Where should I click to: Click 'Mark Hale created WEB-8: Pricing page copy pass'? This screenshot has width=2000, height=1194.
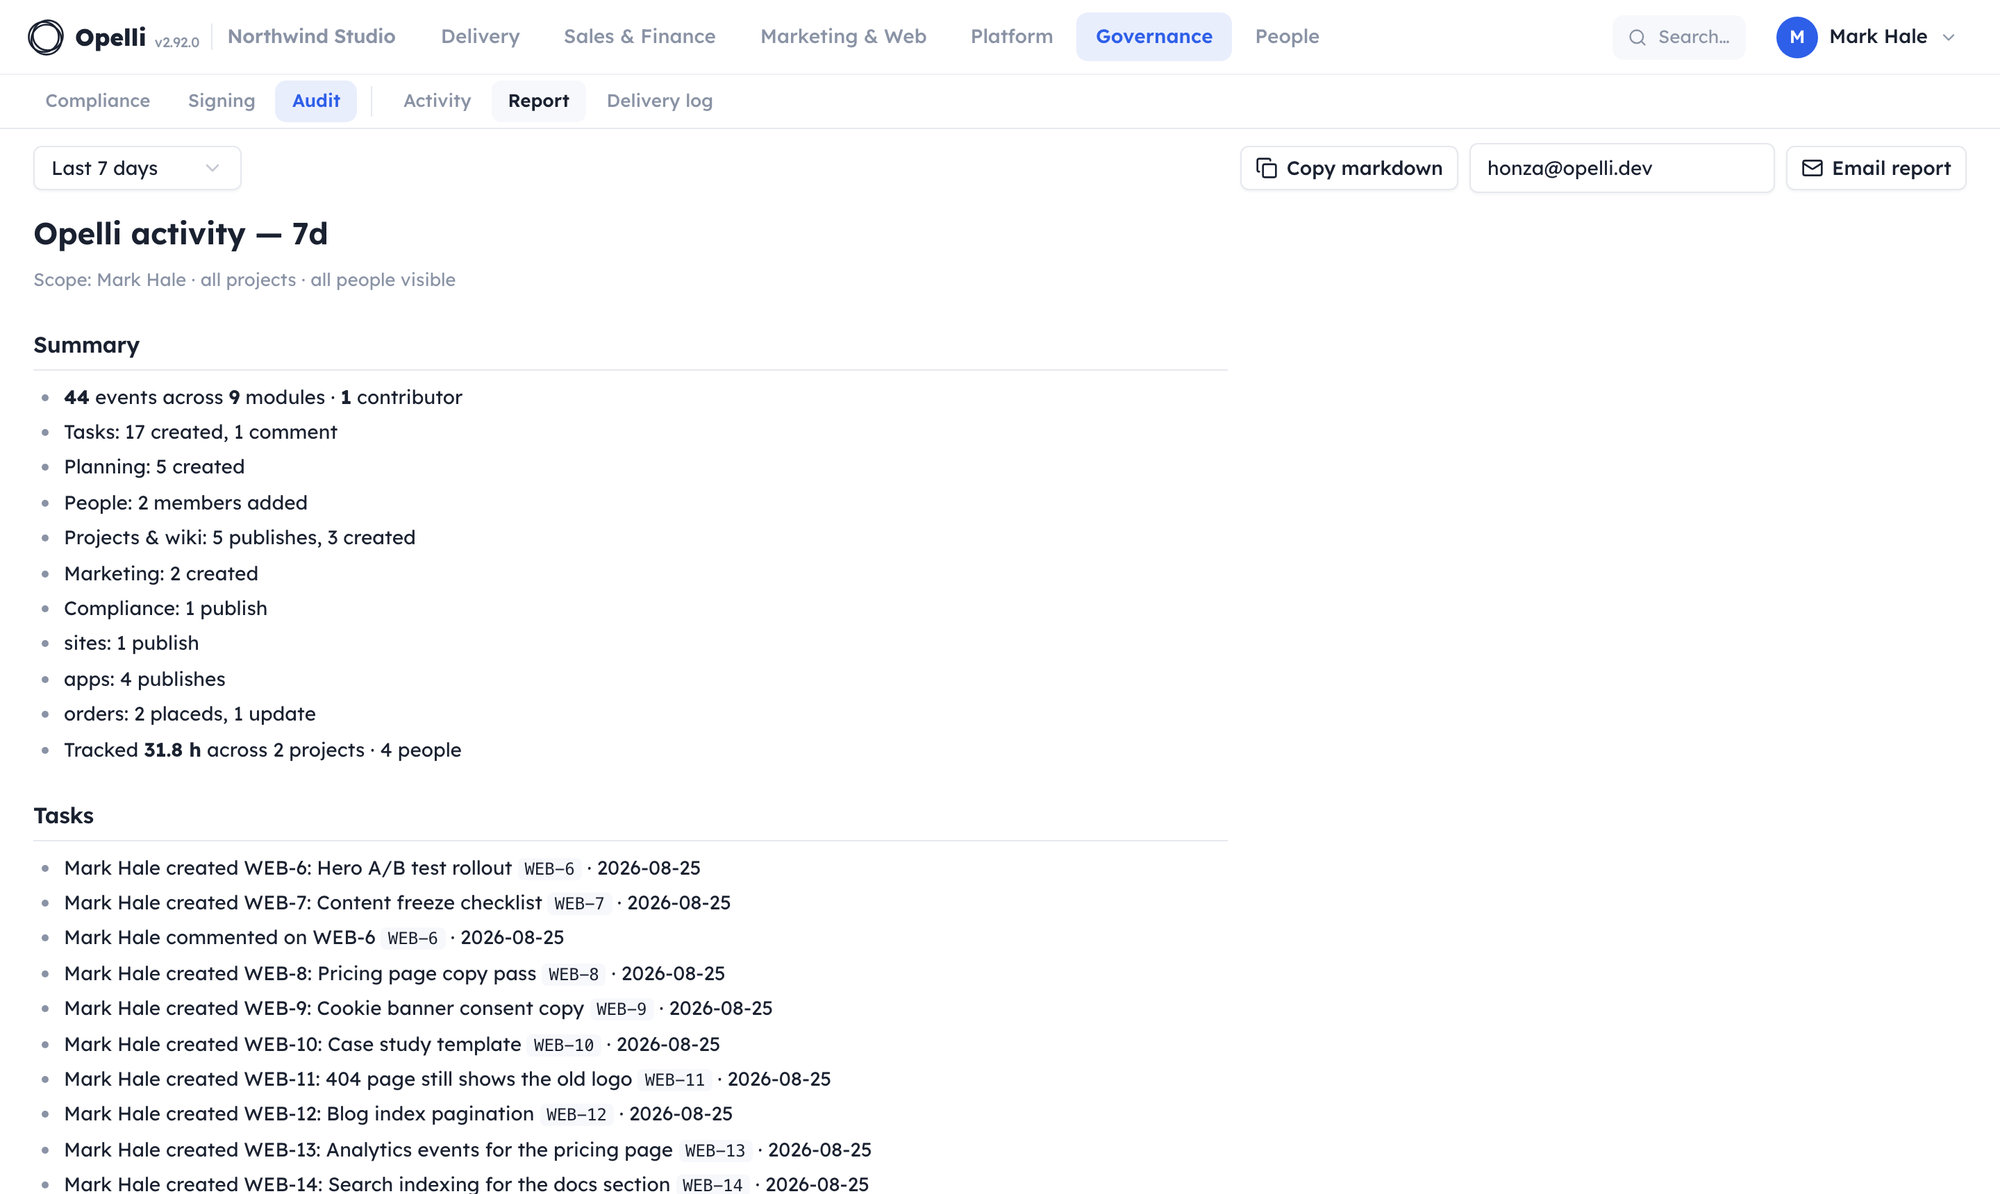tap(300, 974)
